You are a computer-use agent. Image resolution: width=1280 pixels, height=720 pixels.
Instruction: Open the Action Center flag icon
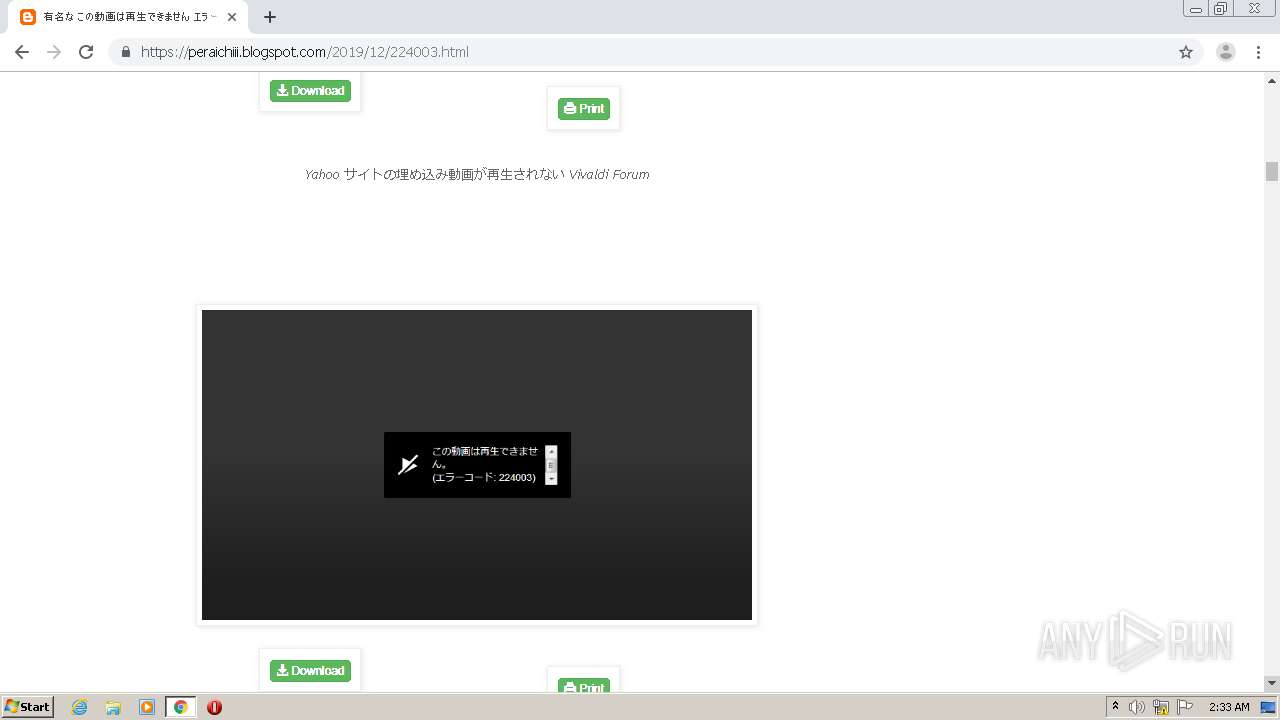tap(1185, 707)
